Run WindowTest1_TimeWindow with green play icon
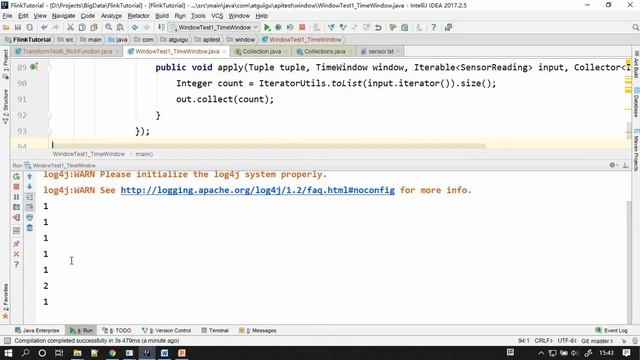This screenshot has width=640, height=360. pyautogui.click(x=267, y=27)
